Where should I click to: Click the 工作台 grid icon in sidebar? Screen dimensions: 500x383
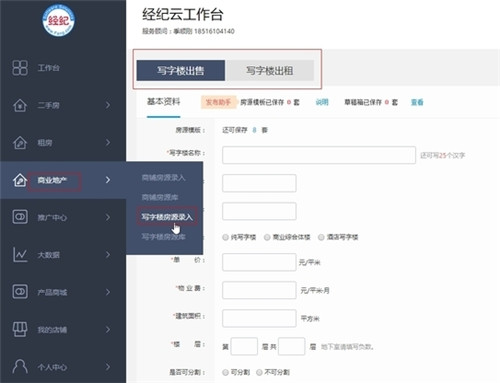click(20, 68)
